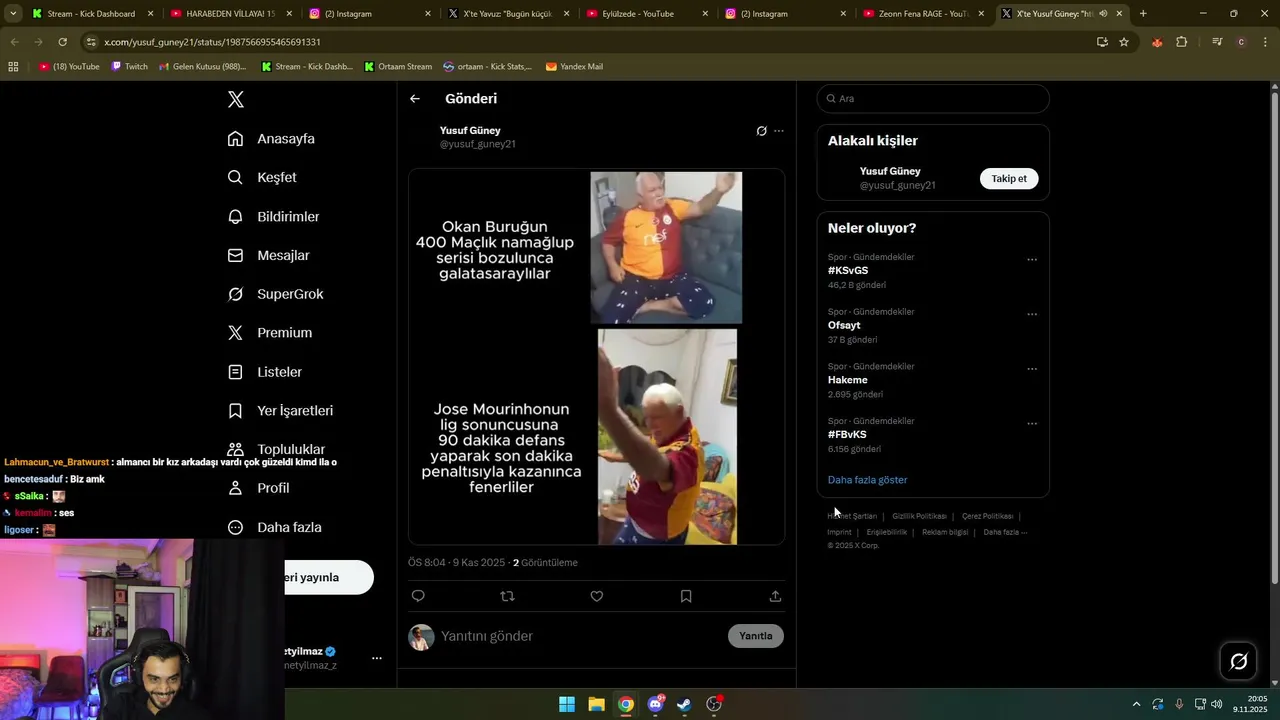Bookmark the post with bookmark icon
Viewport: 1280px width, 720px height.
point(686,596)
